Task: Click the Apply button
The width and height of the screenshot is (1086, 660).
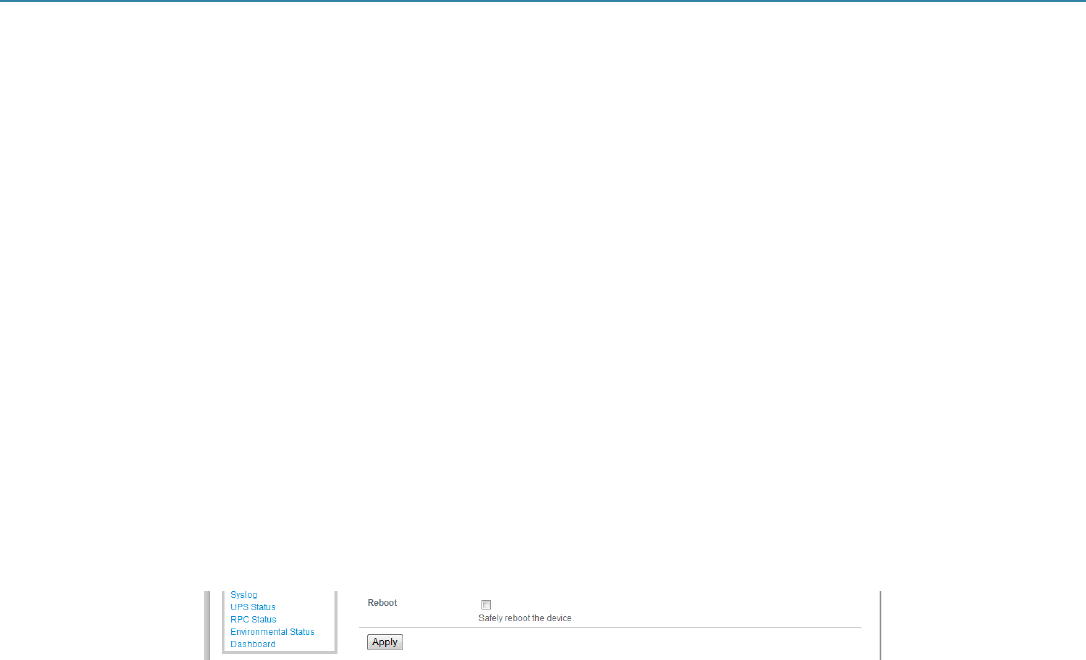Action: (385, 642)
